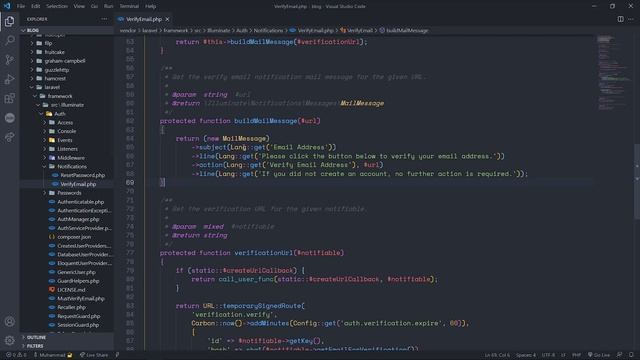
Task: Open the editor More Actions ellipsis
Action: (x=631, y=19)
